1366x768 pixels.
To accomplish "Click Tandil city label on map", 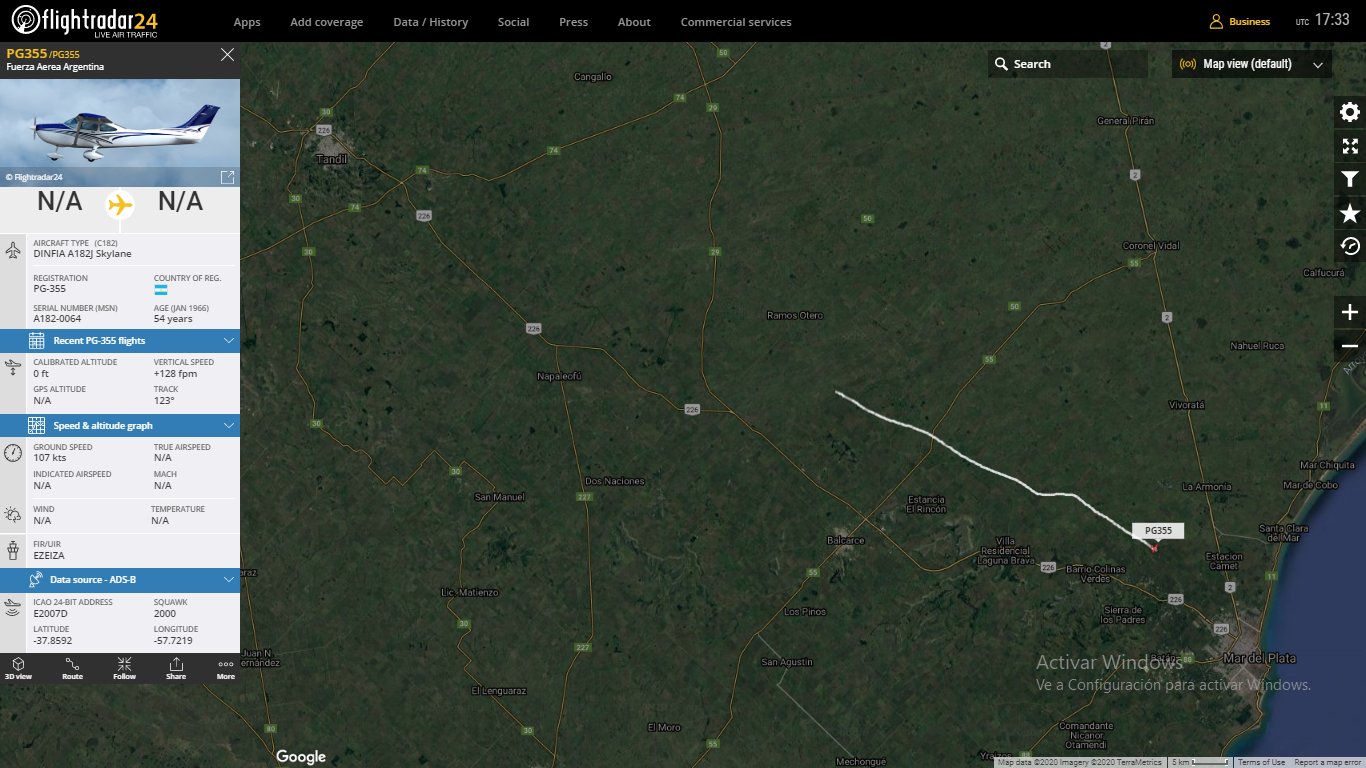I will point(330,159).
